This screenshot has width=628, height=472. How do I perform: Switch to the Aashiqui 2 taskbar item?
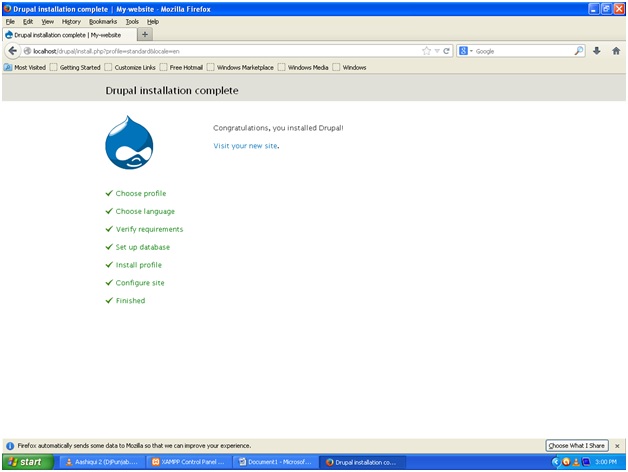[x=102, y=462]
